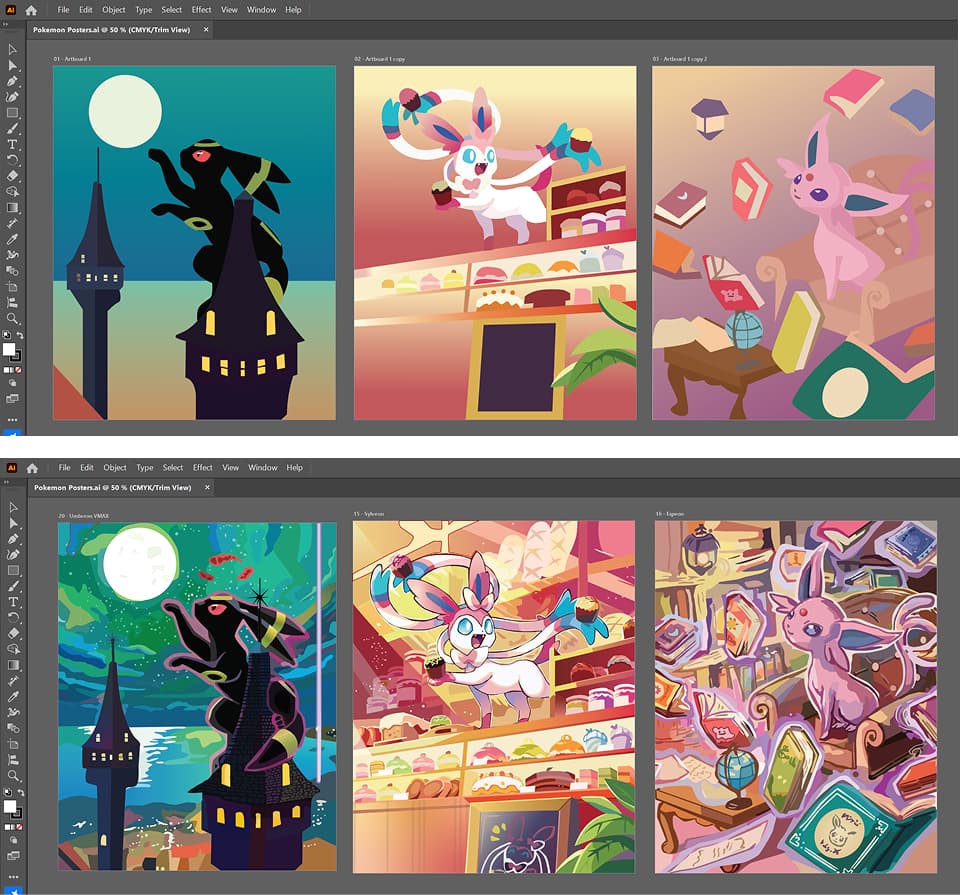
Task: Open the Window menu in top window
Action: [261, 10]
